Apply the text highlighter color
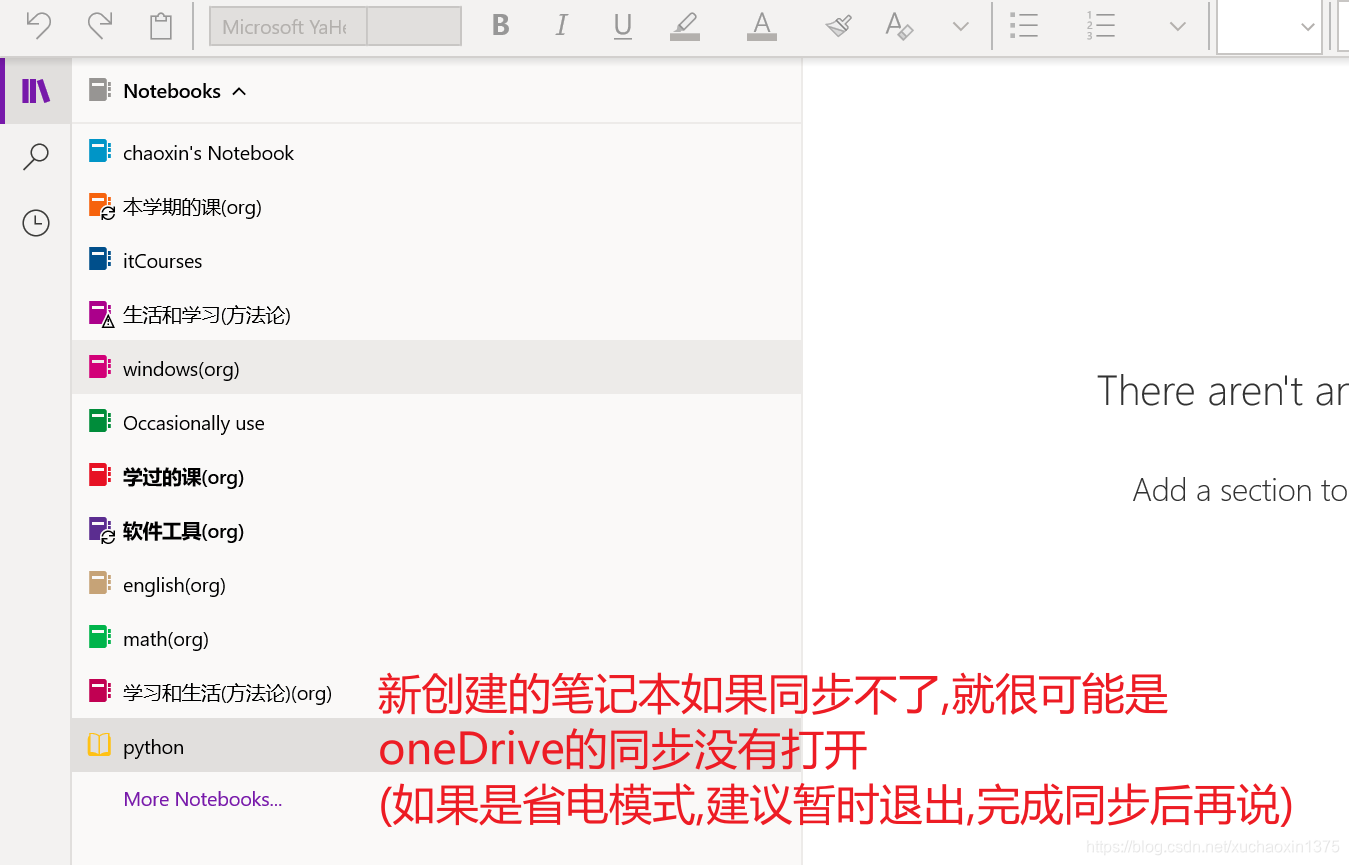1349x865 pixels. (x=685, y=26)
